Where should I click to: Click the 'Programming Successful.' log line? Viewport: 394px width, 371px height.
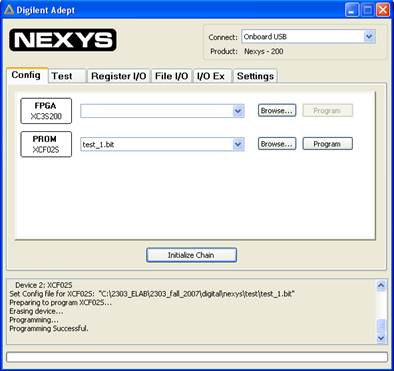(x=49, y=328)
